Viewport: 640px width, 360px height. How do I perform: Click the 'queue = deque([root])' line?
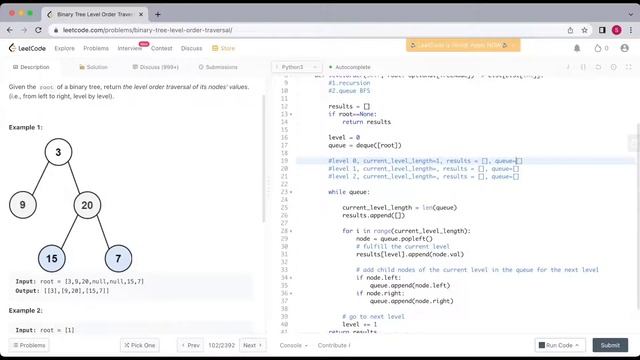[365, 145]
